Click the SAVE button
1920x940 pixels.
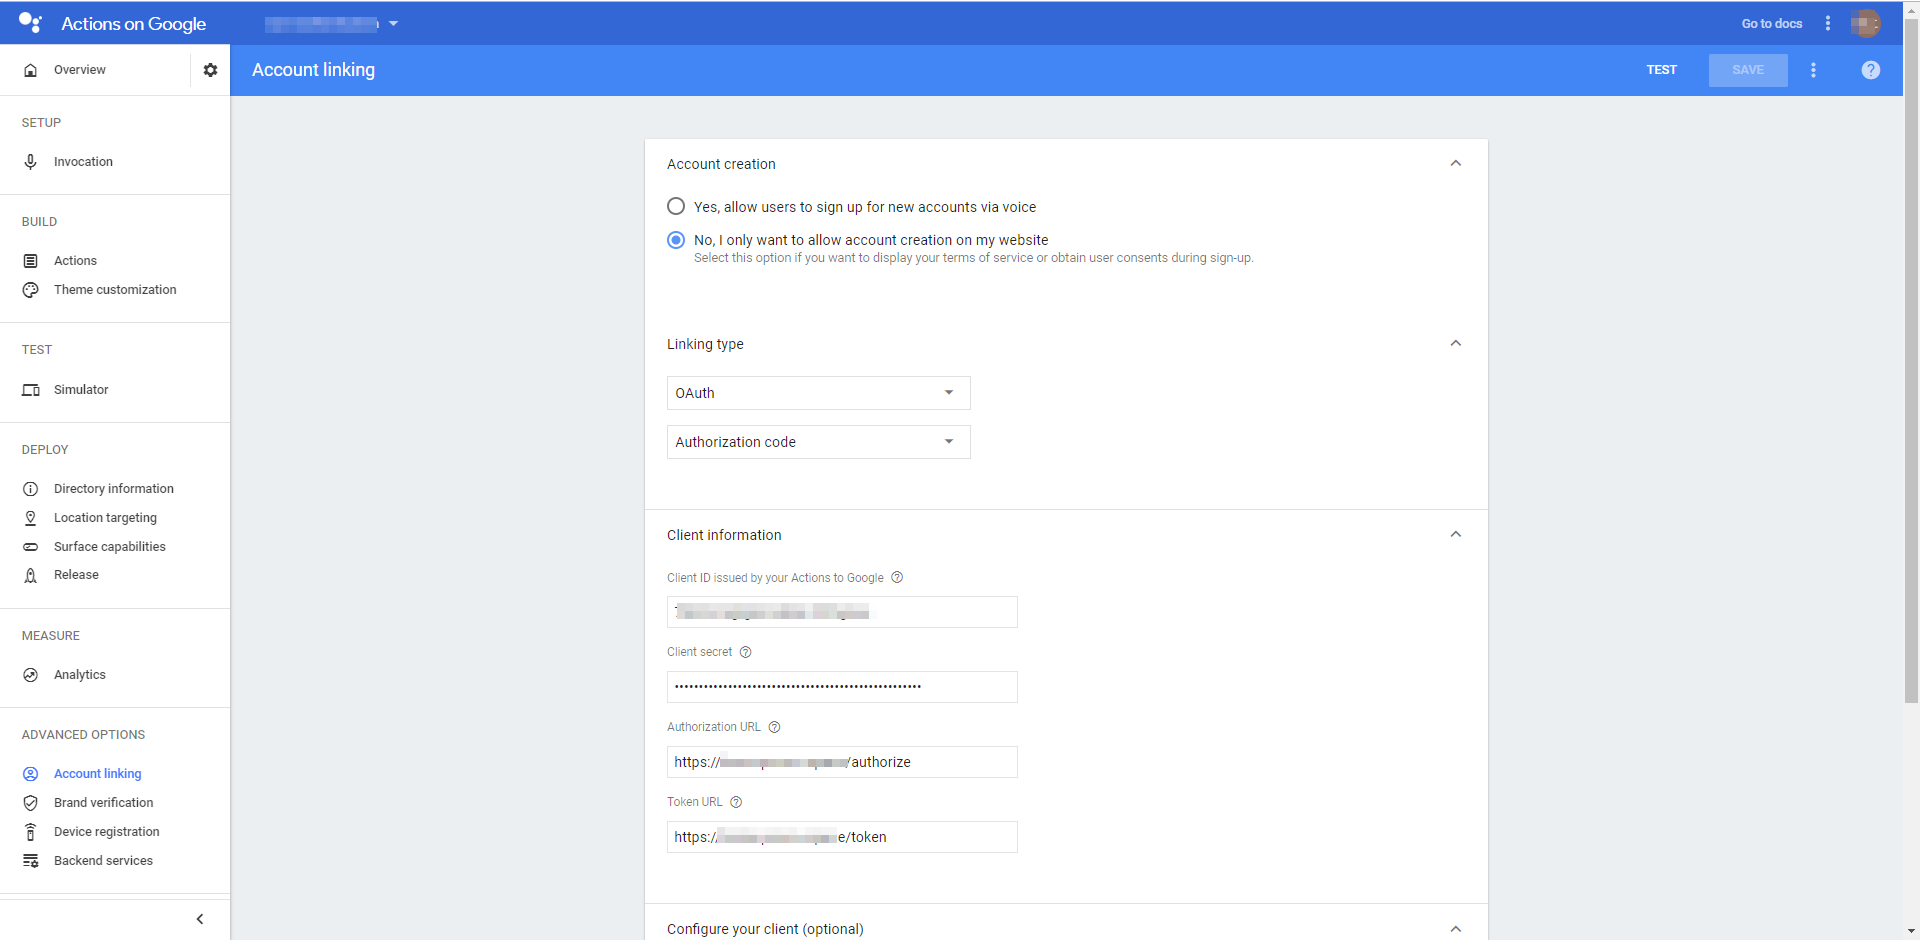tap(1748, 70)
